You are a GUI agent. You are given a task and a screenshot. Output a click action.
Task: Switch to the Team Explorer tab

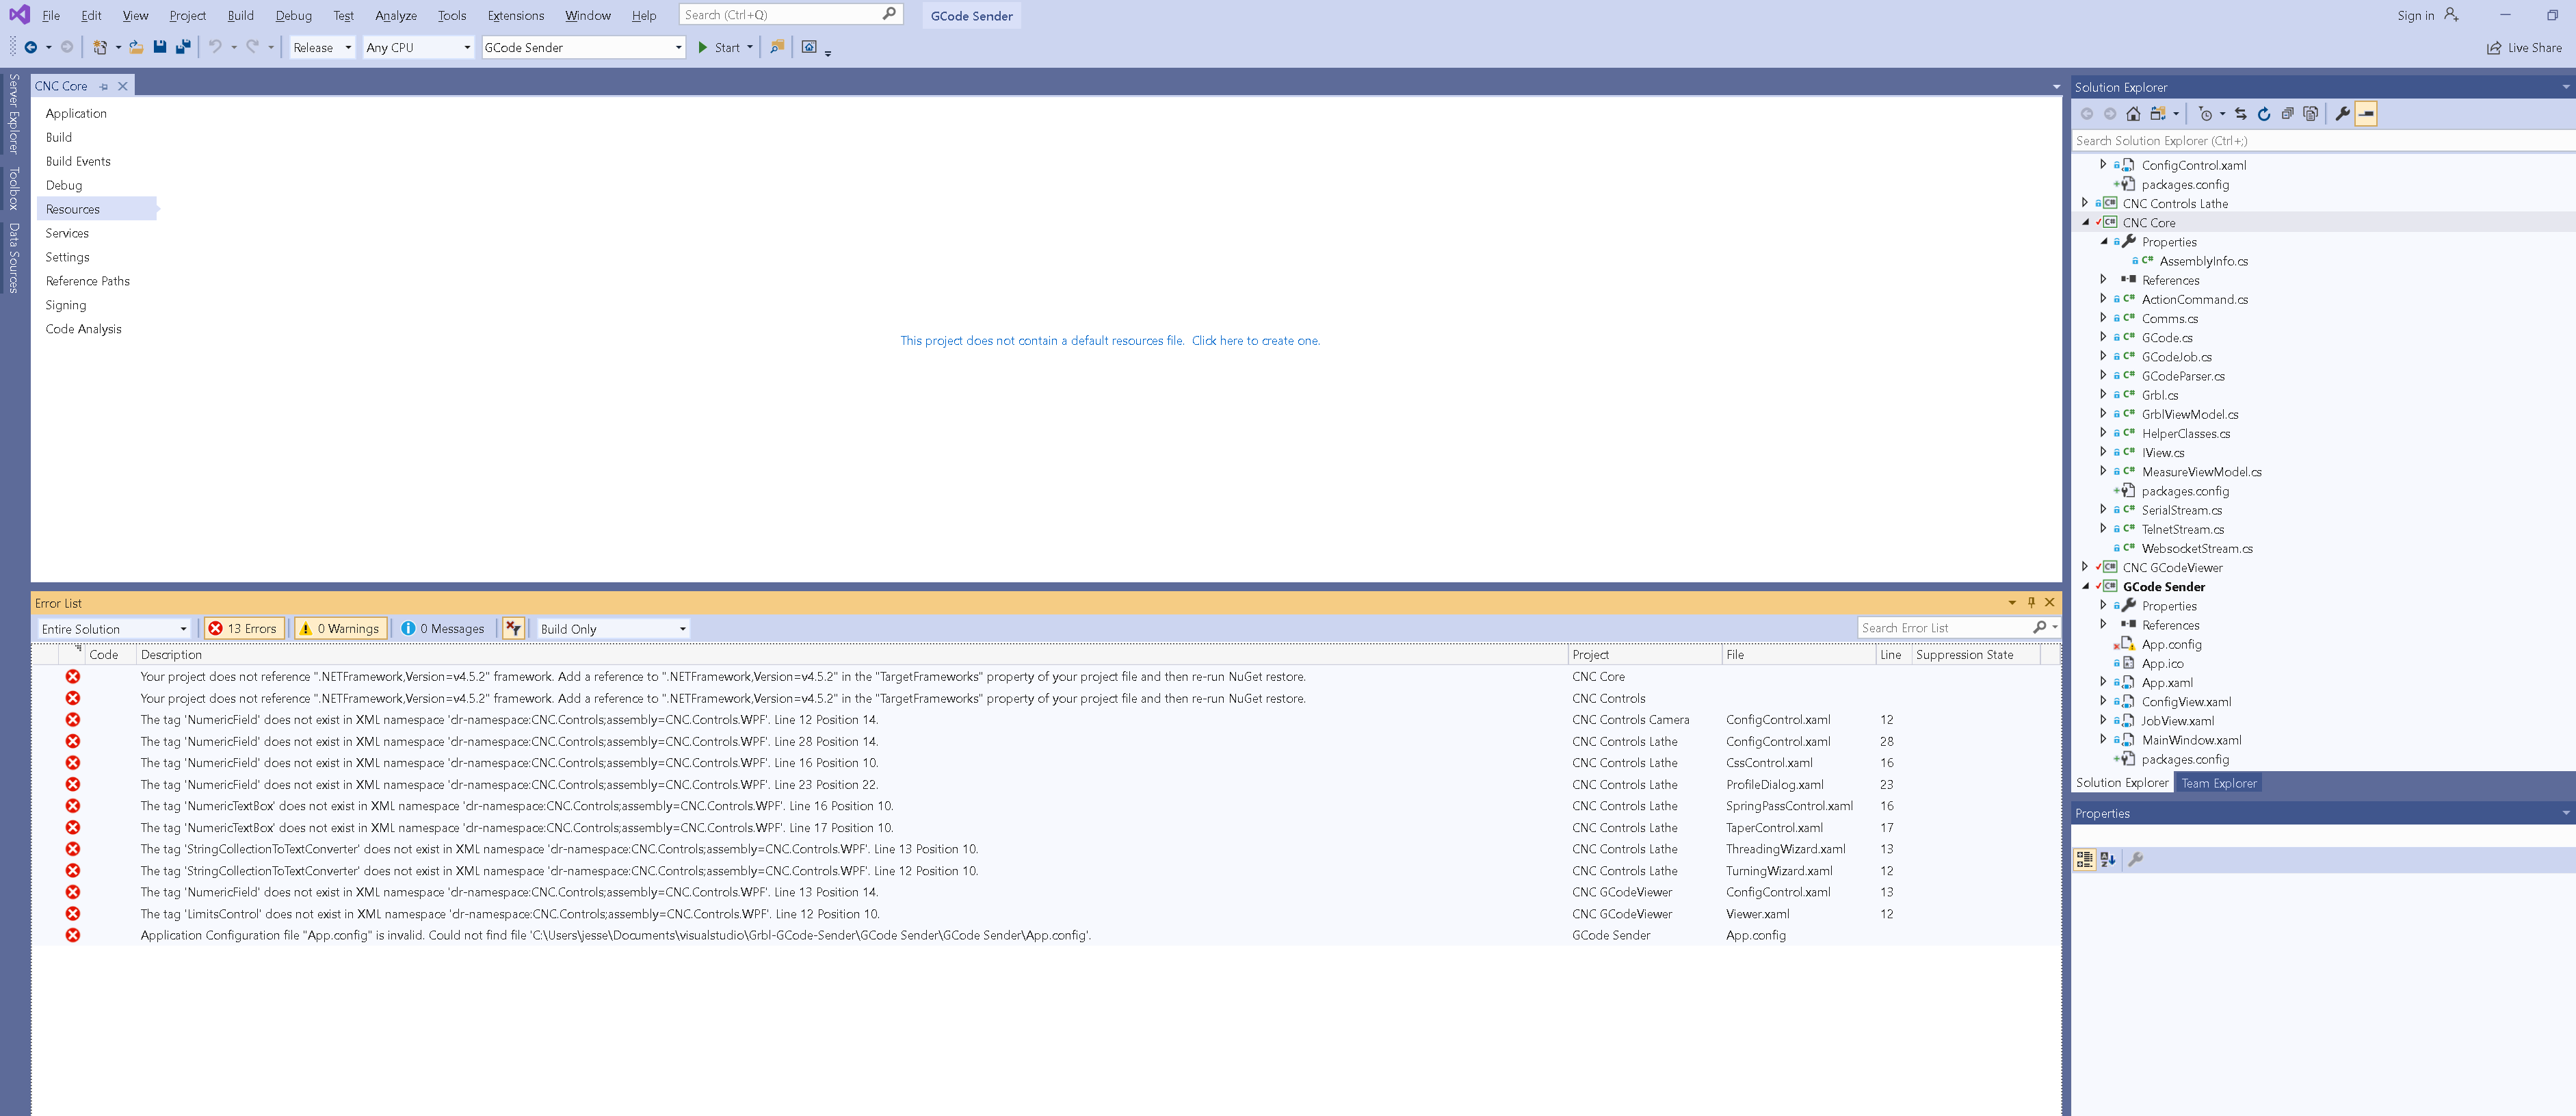[2218, 783]
